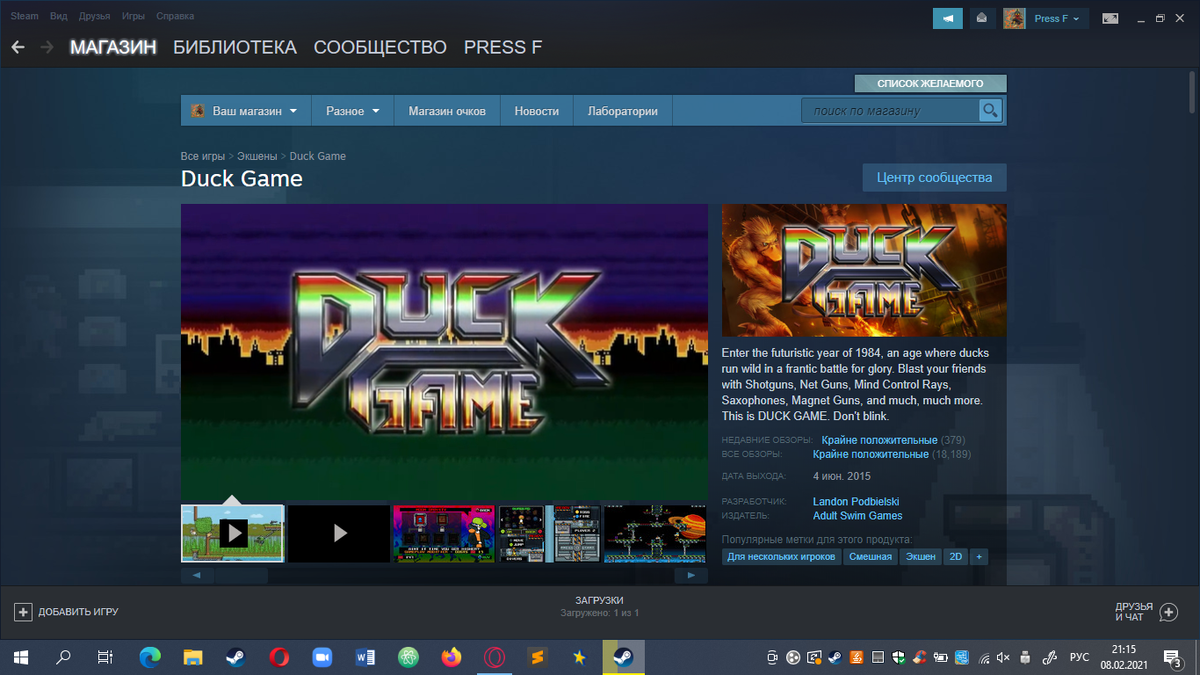The height and width of the screenshot is (675, 1200).
Task: Click the Add Game plus icon
Action: pos(23,611)
